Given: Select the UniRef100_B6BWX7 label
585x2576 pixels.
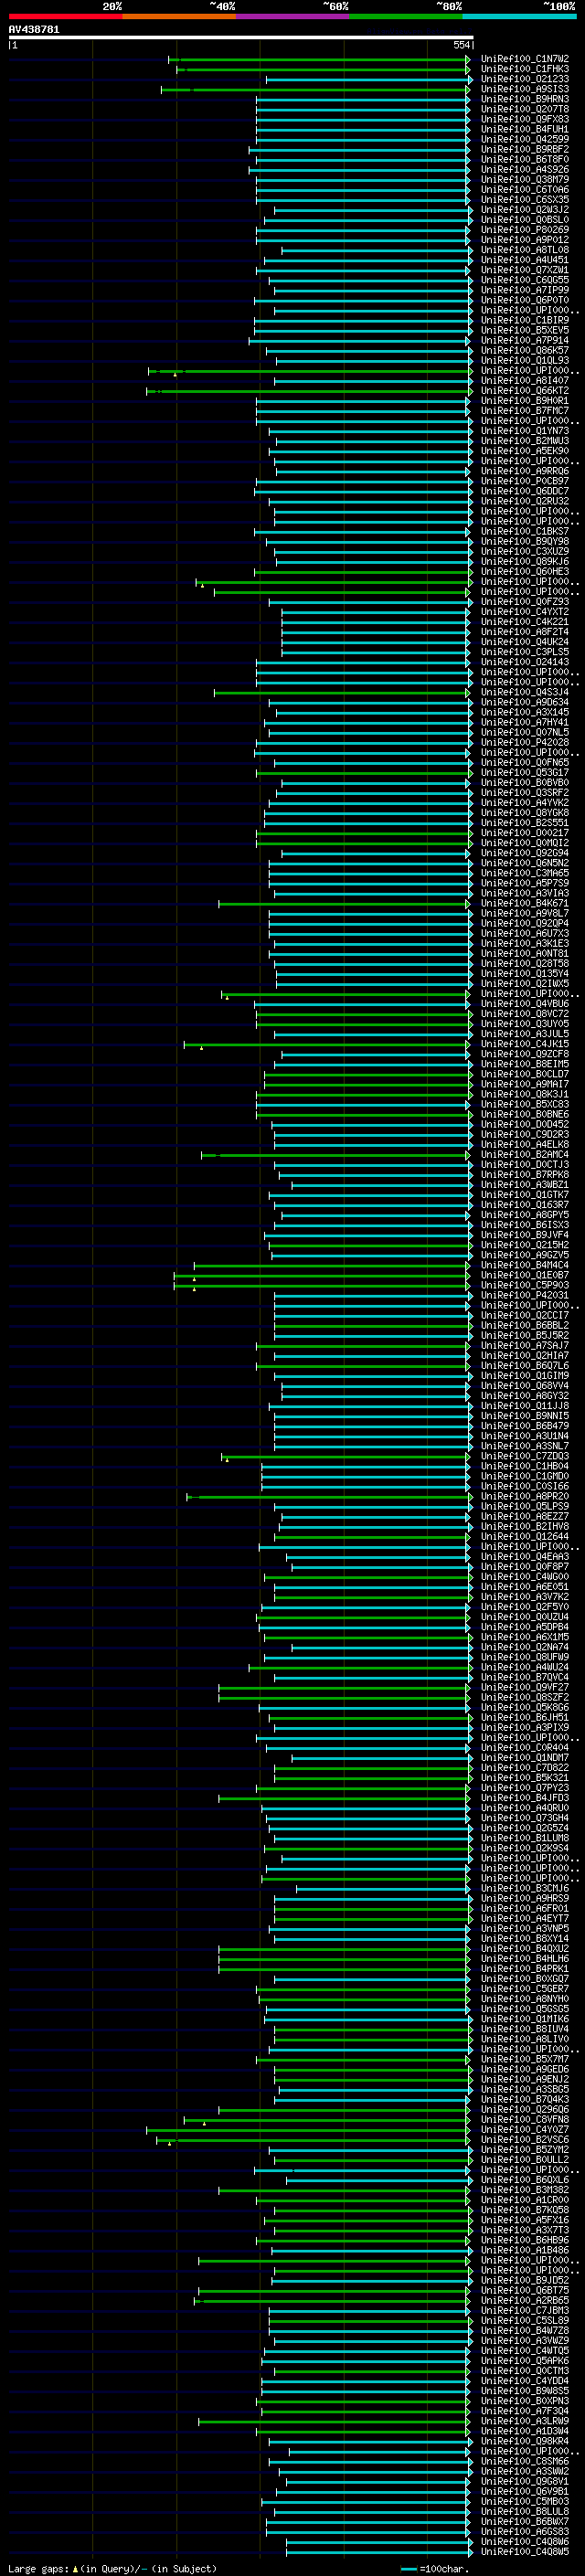Looking at the screenshot, I should 524,2521.
